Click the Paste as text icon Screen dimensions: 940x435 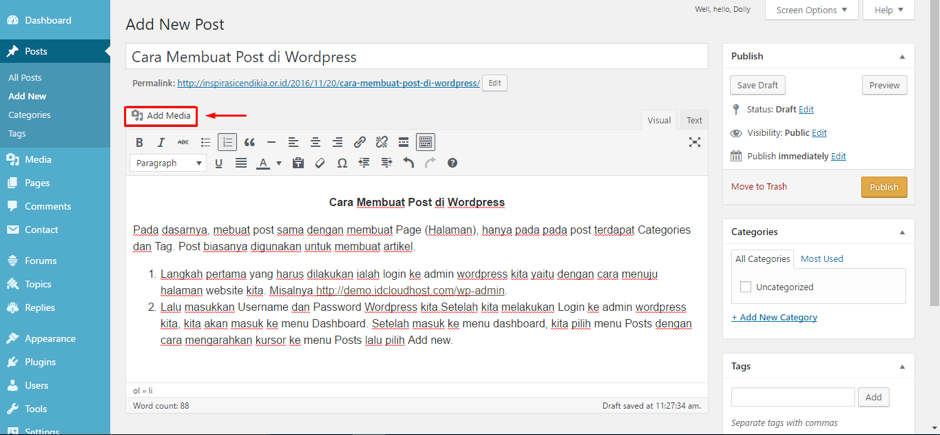click(x=298, y=163)
